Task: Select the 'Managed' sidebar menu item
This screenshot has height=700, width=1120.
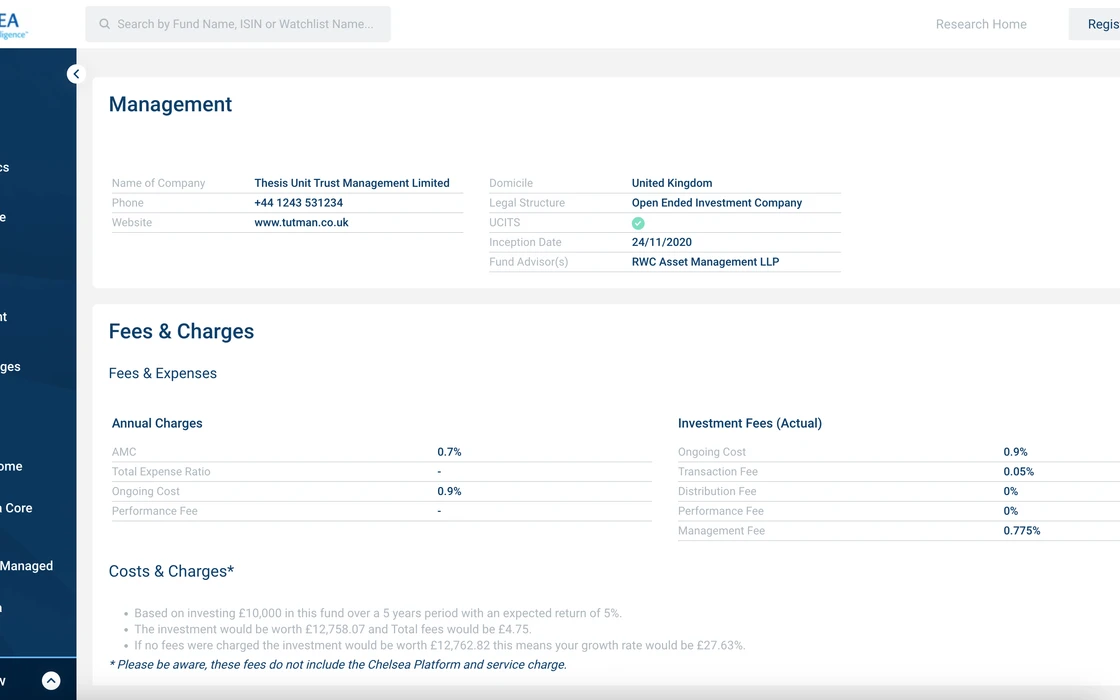Action: coord(26,566)
